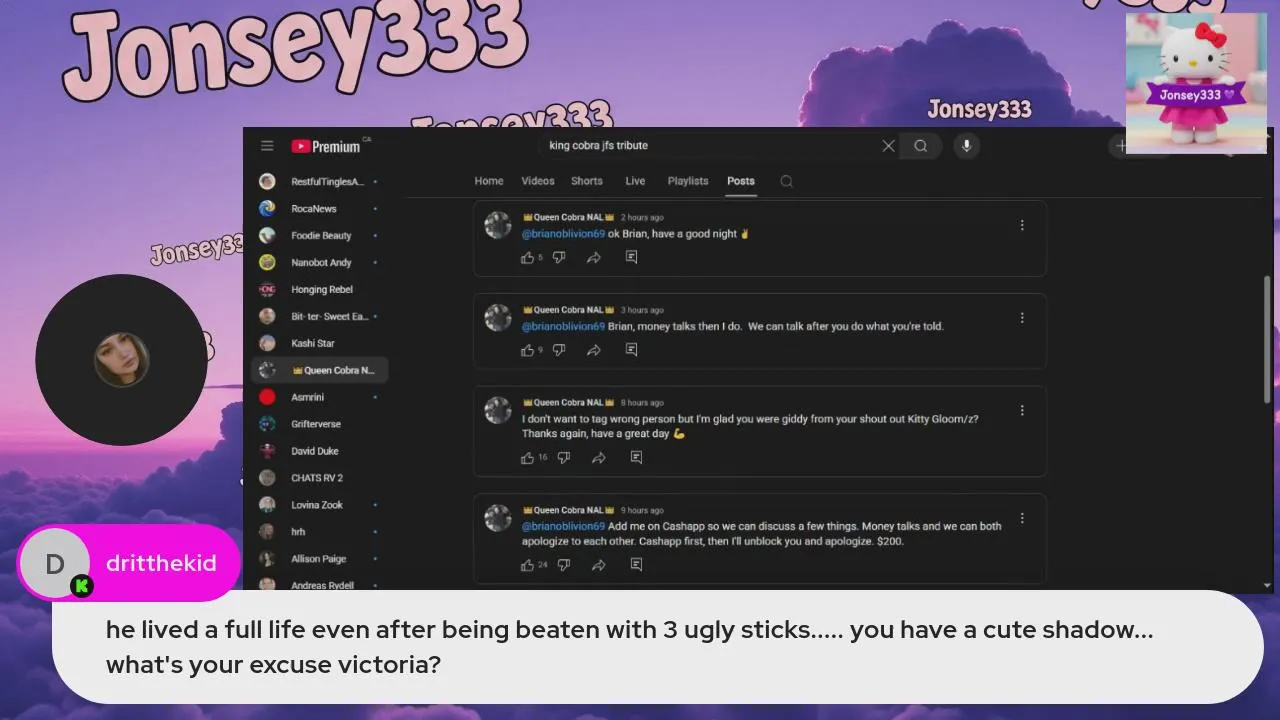Screen dimensions: 1280x720
Task: Clear the search box with the X icon
Action: point(888,146)
